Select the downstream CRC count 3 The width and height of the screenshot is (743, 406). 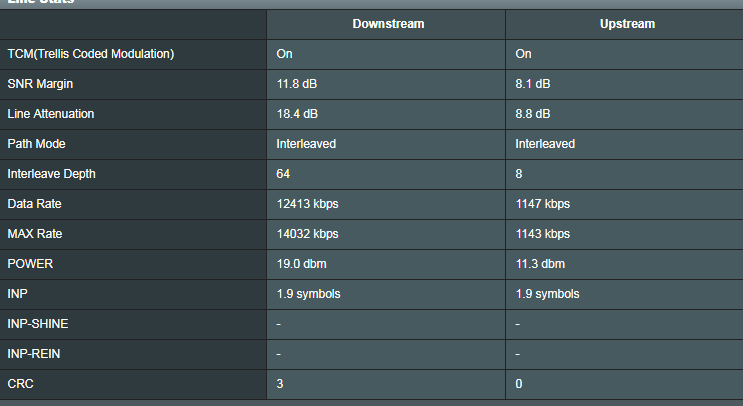tap(280, 384)
